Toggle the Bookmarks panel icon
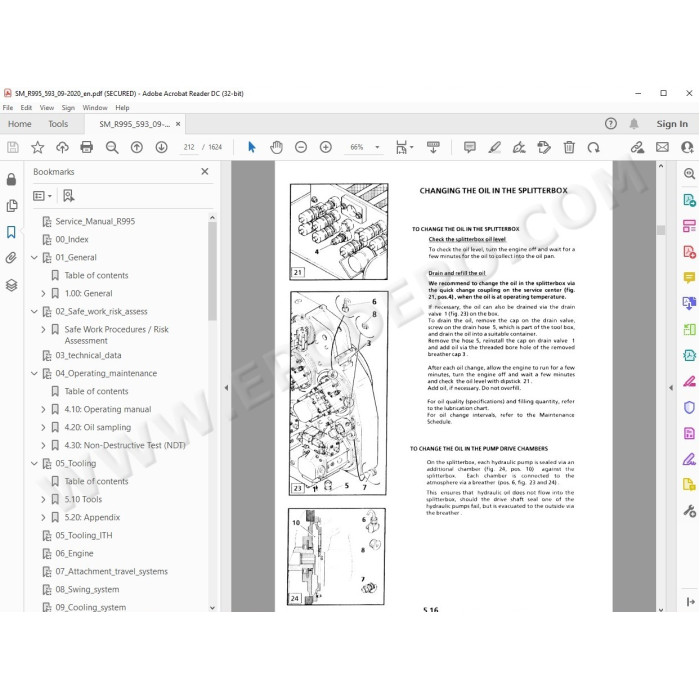This screenshot has width=700, height=700. coord(11,232)
